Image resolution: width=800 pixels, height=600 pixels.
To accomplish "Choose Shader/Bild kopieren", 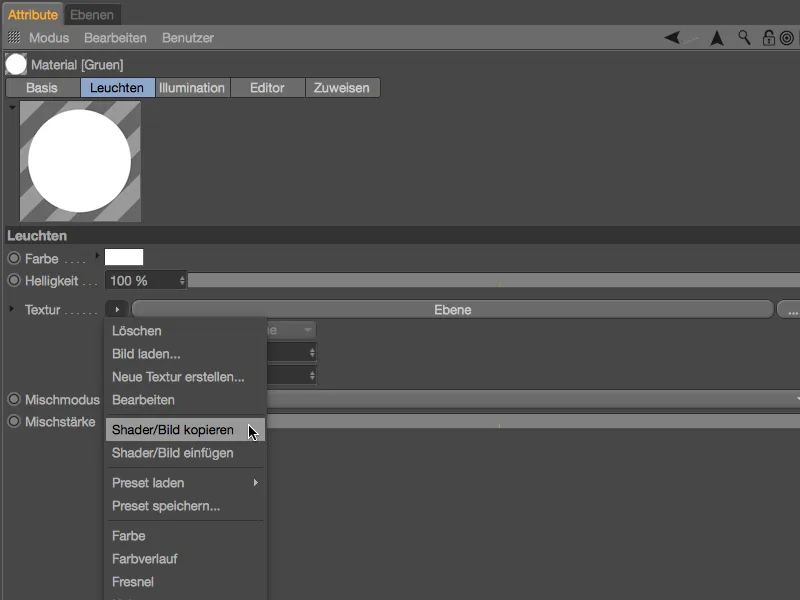I will click(x=186, y=430).
